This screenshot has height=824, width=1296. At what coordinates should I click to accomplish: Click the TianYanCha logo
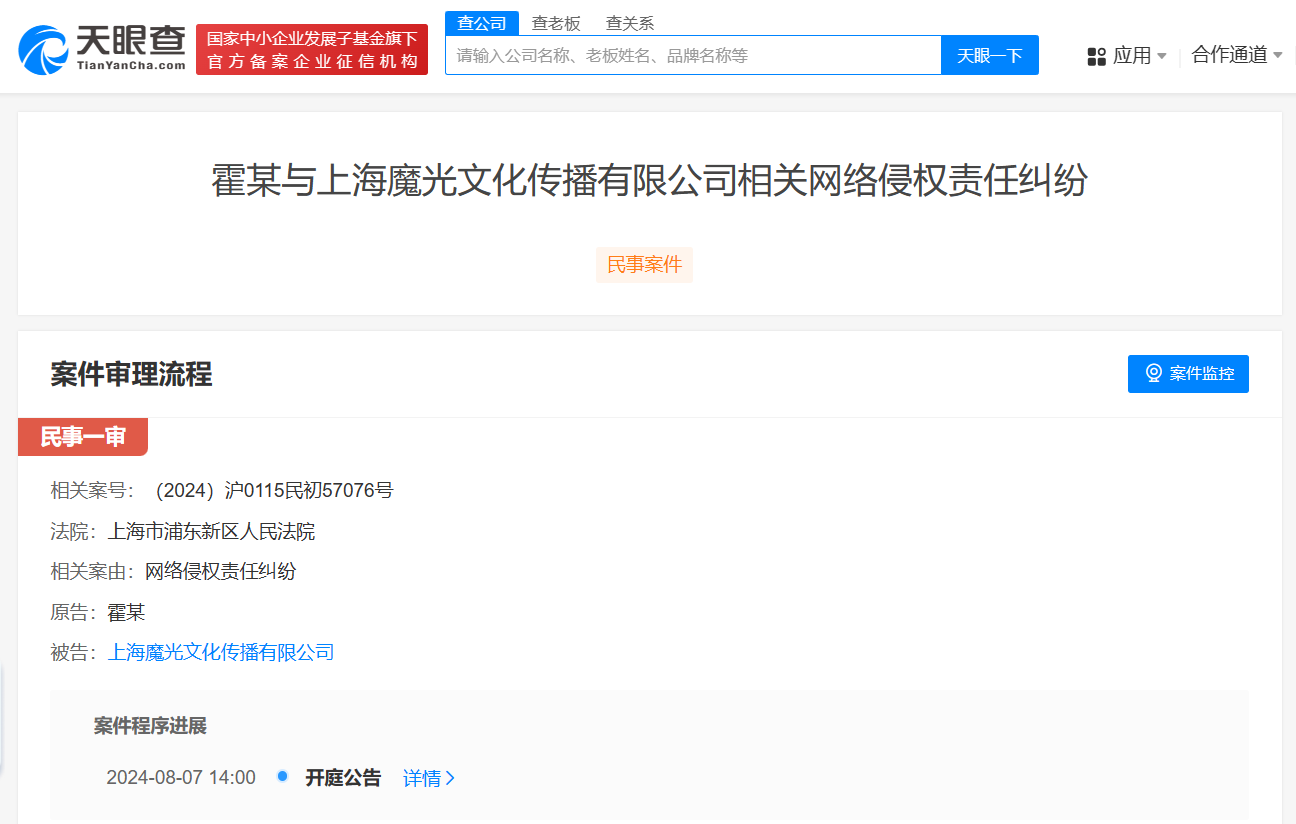(102, 49)
